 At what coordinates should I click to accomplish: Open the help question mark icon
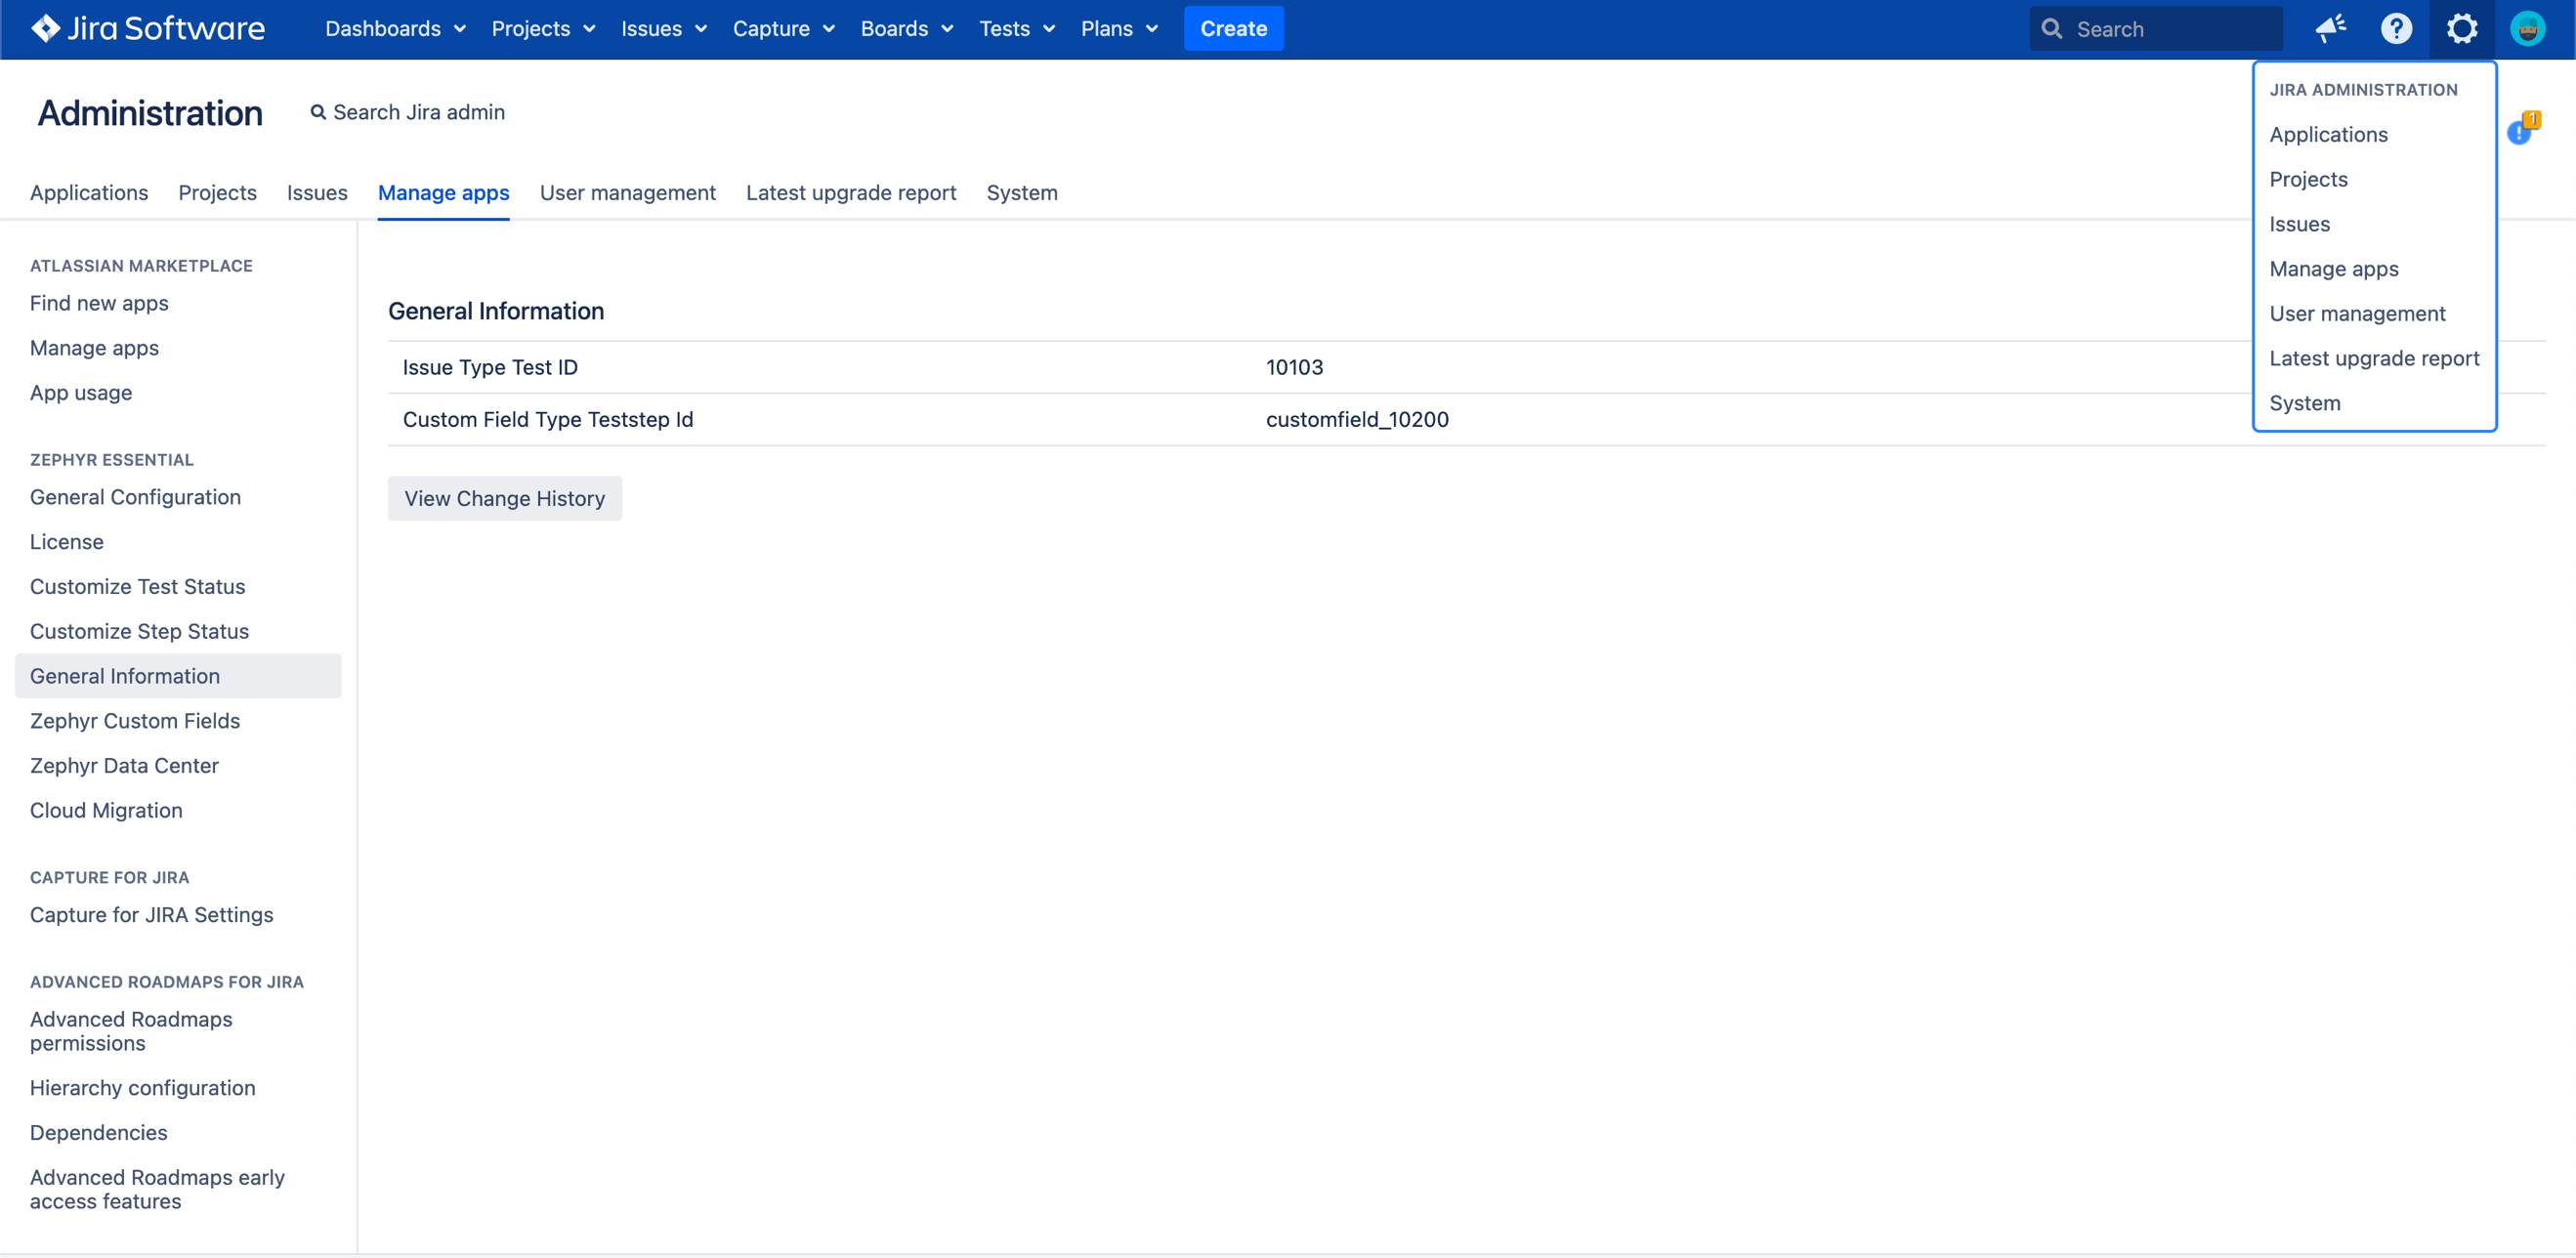coord(2395,29)
